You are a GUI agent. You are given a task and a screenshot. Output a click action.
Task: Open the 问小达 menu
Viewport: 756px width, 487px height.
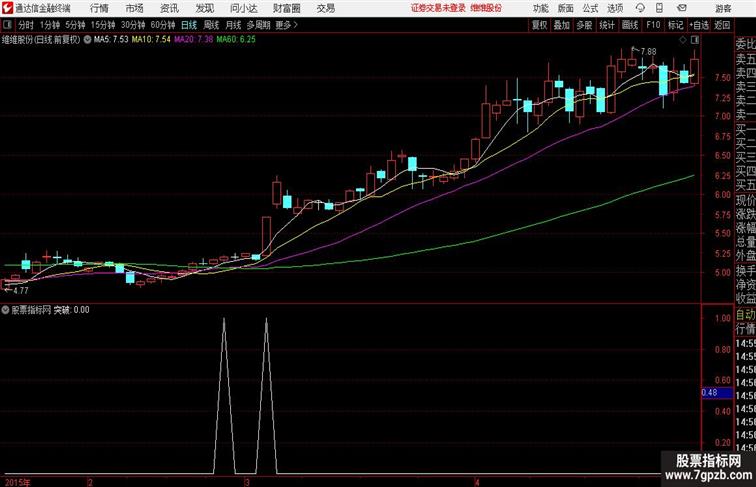pos(243,8)
